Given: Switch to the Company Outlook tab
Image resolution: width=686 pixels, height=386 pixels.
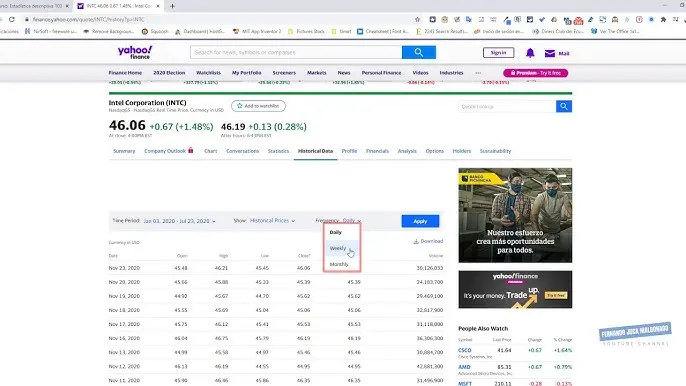Looking at the screenshot, I should [x=168, y=151].
